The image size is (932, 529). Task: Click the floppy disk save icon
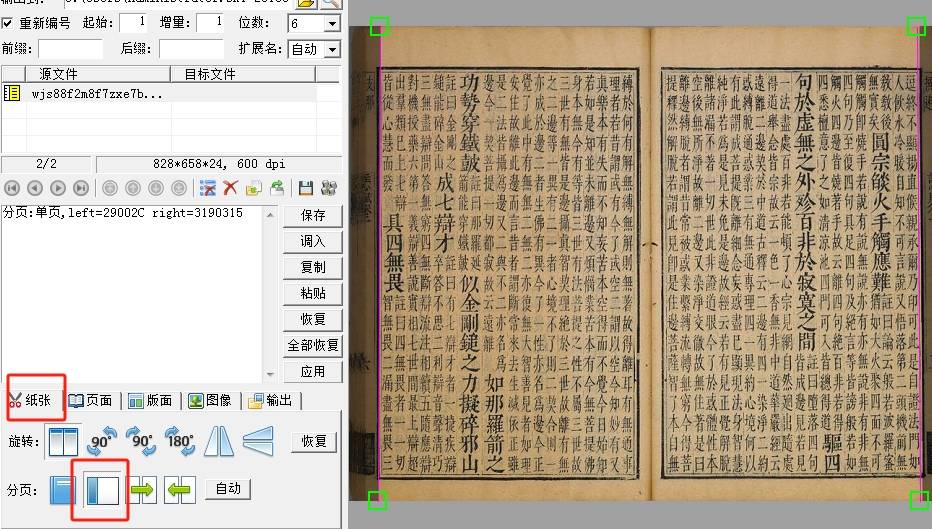(305, 187)
